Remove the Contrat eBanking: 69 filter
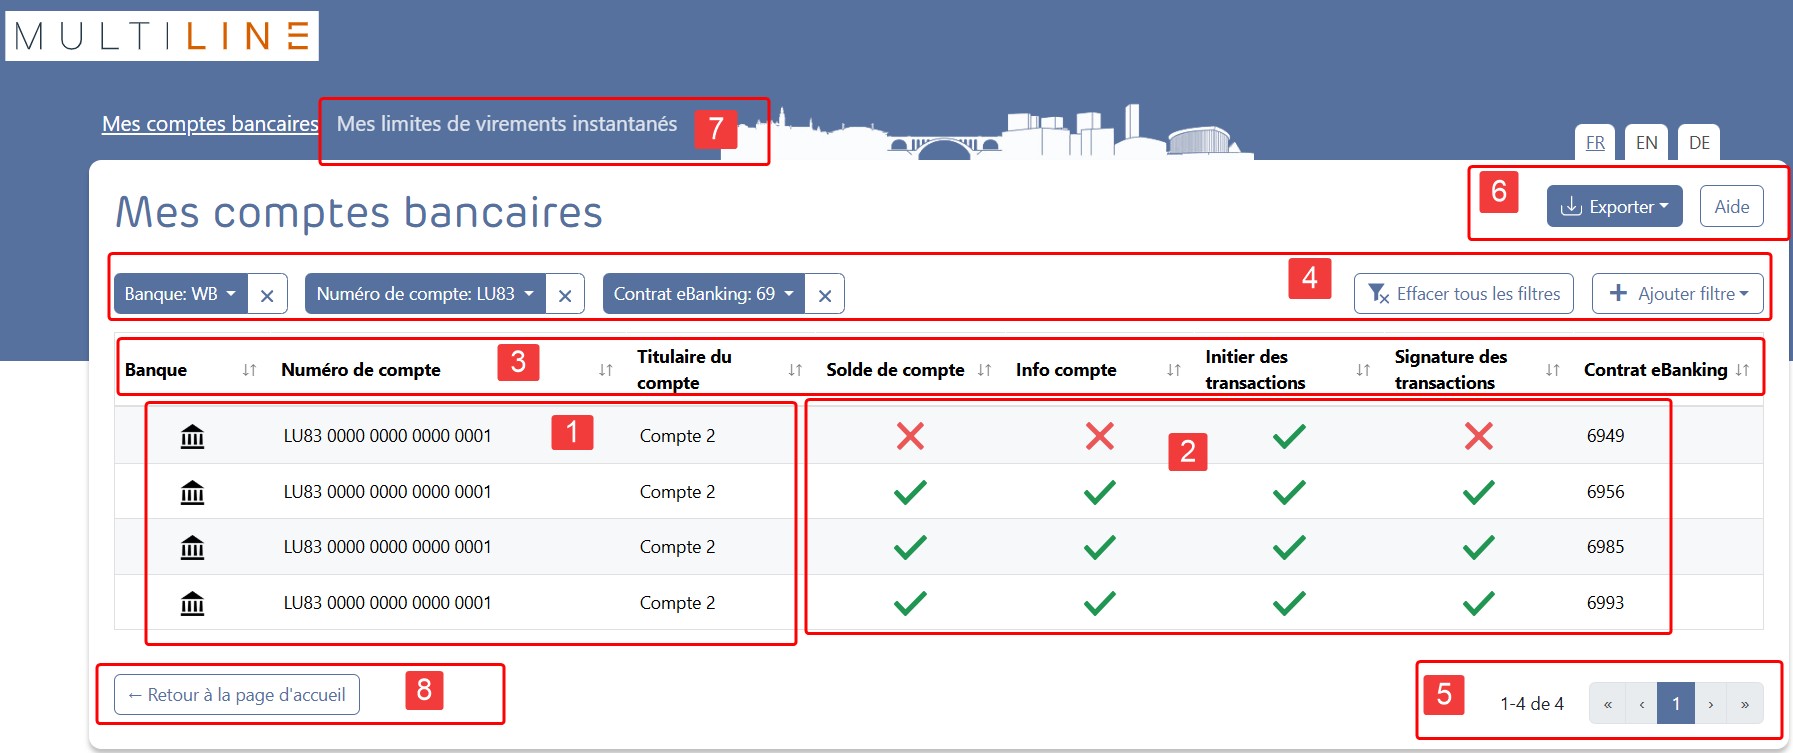 tap(825, 295)
